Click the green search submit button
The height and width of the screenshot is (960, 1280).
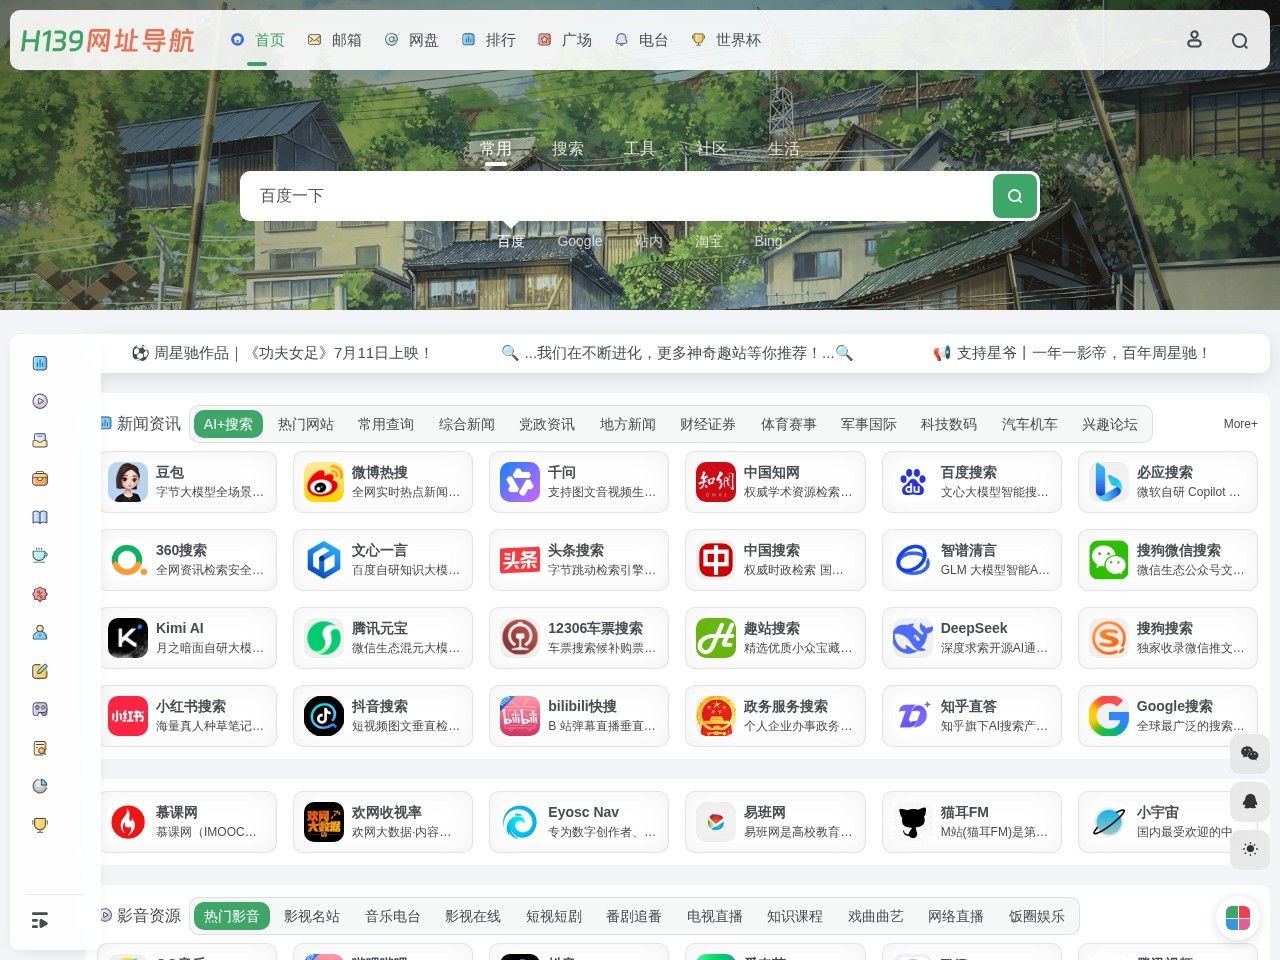1015,196
